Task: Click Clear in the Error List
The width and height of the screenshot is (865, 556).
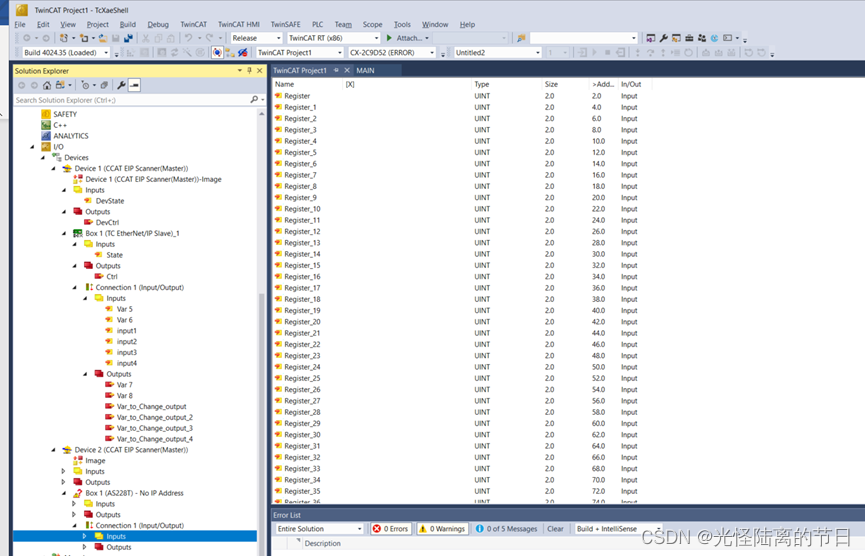Action: point(555,528)
